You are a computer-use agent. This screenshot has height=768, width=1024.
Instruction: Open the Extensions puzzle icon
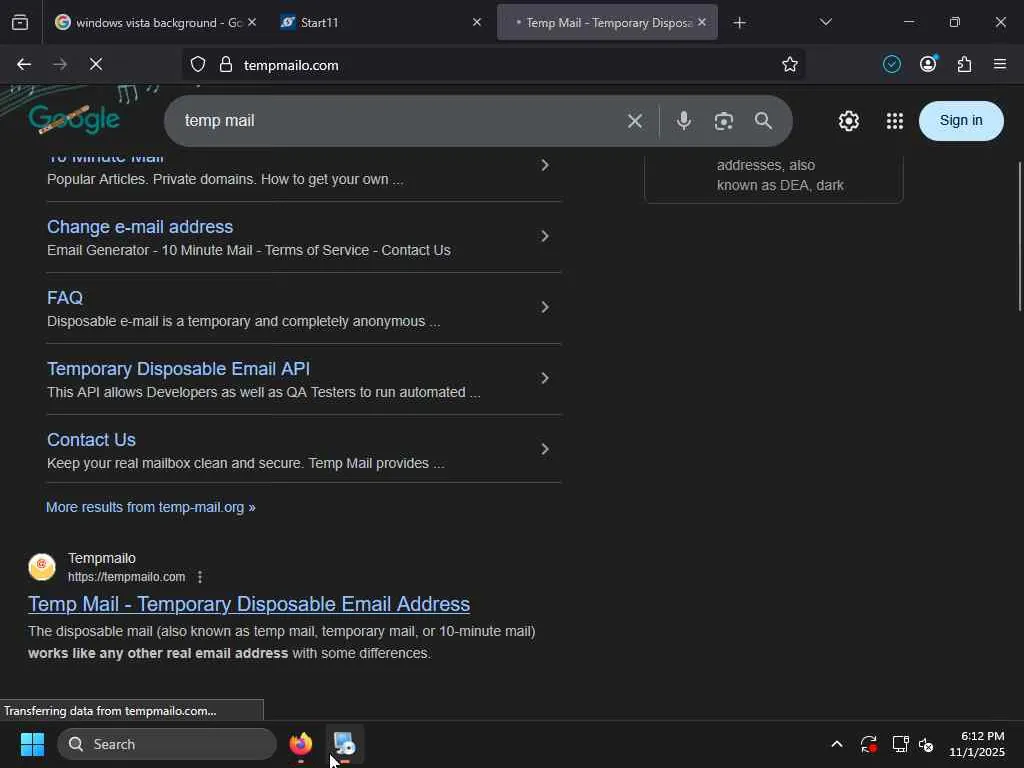(964, 64)
